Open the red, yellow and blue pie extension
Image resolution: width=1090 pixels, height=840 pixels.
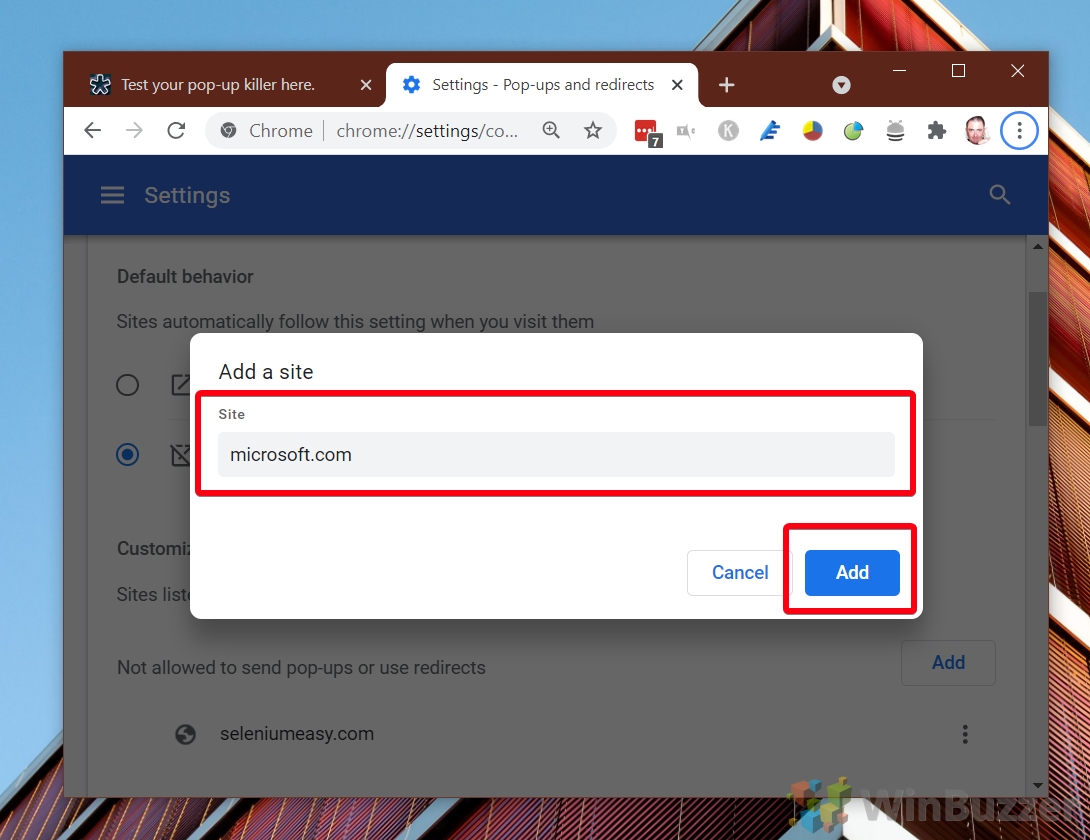click(812, 131)
